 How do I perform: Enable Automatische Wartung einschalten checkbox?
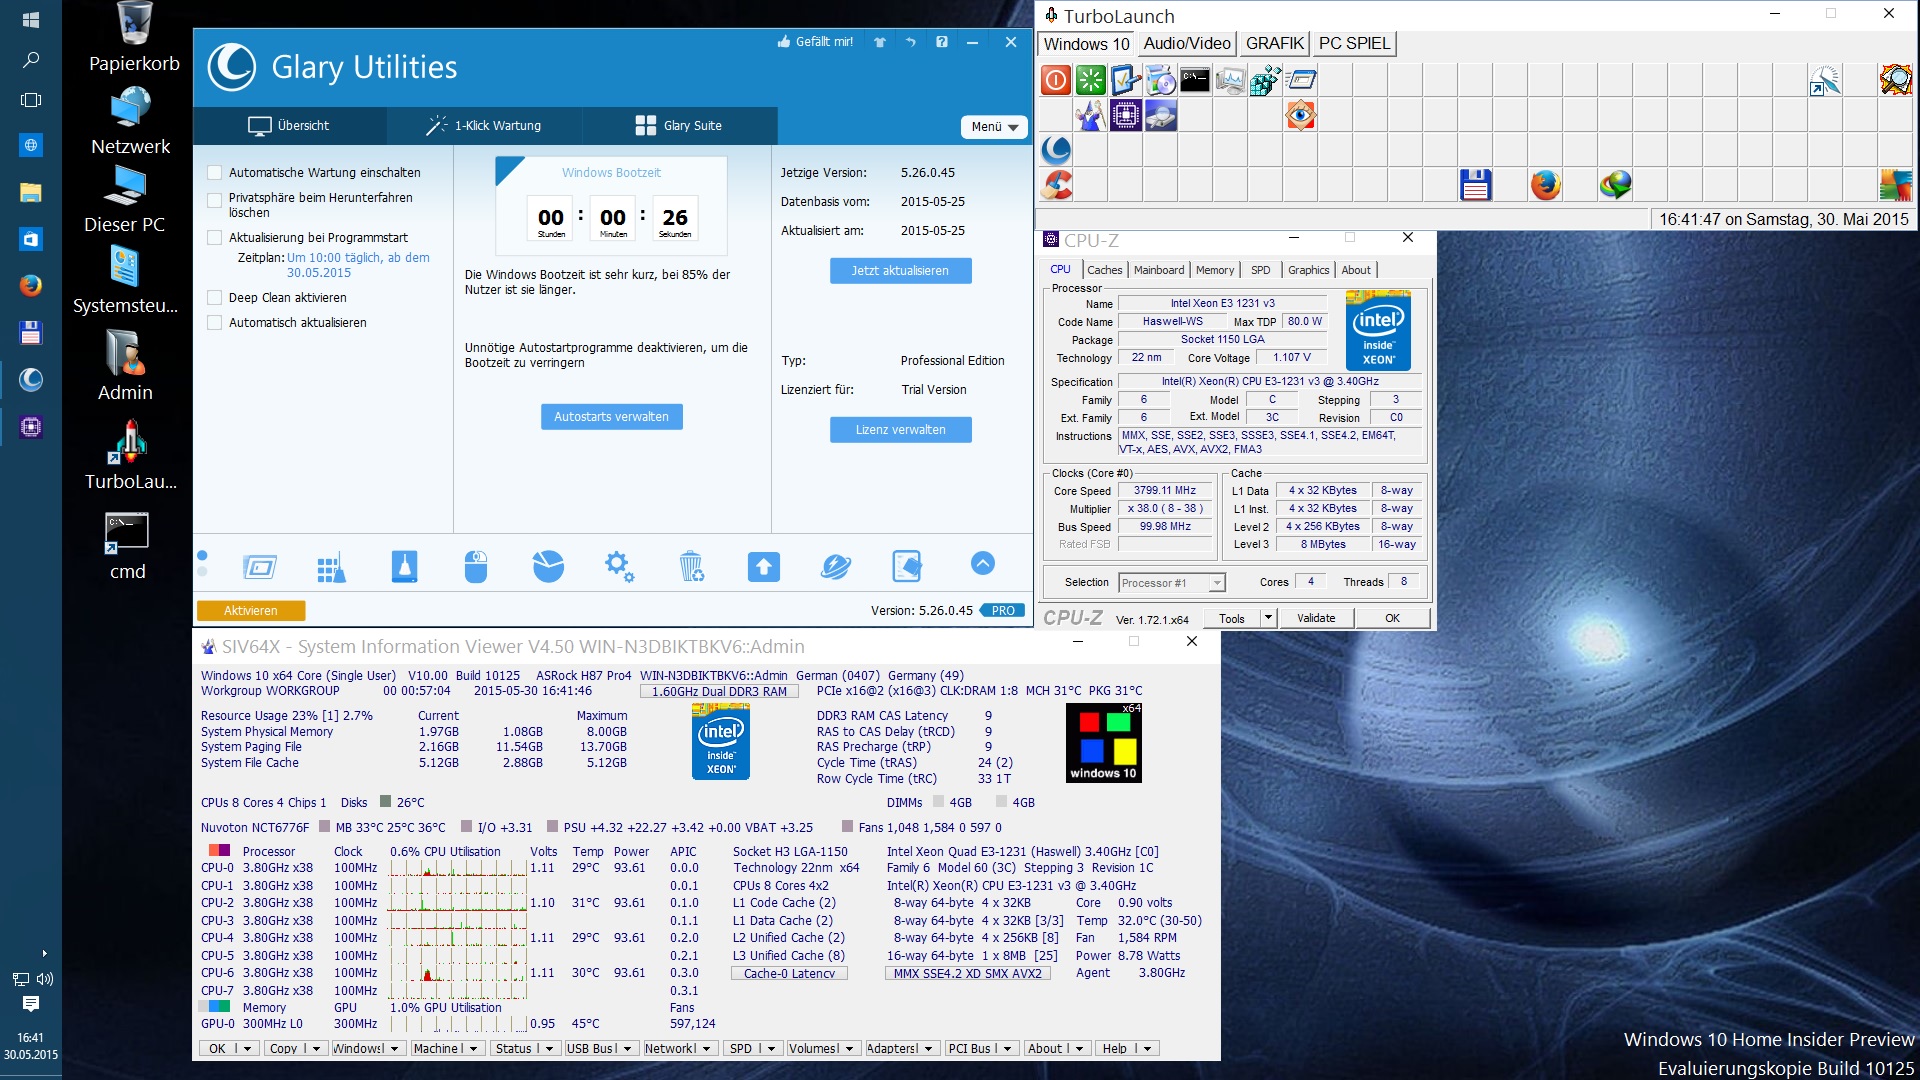coord(214,173)
